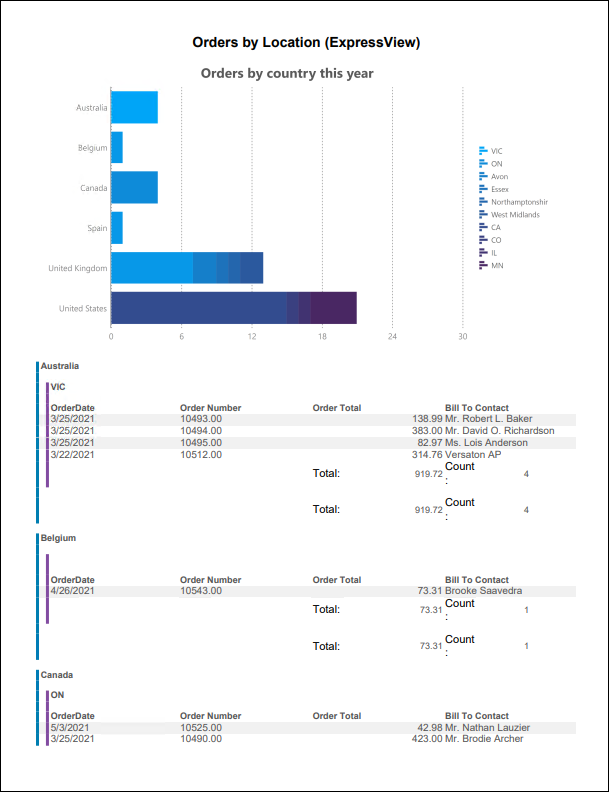The width and height of the screenshot is (609, 792).
Task: Click contact Versaton AP
Action: 473,455
